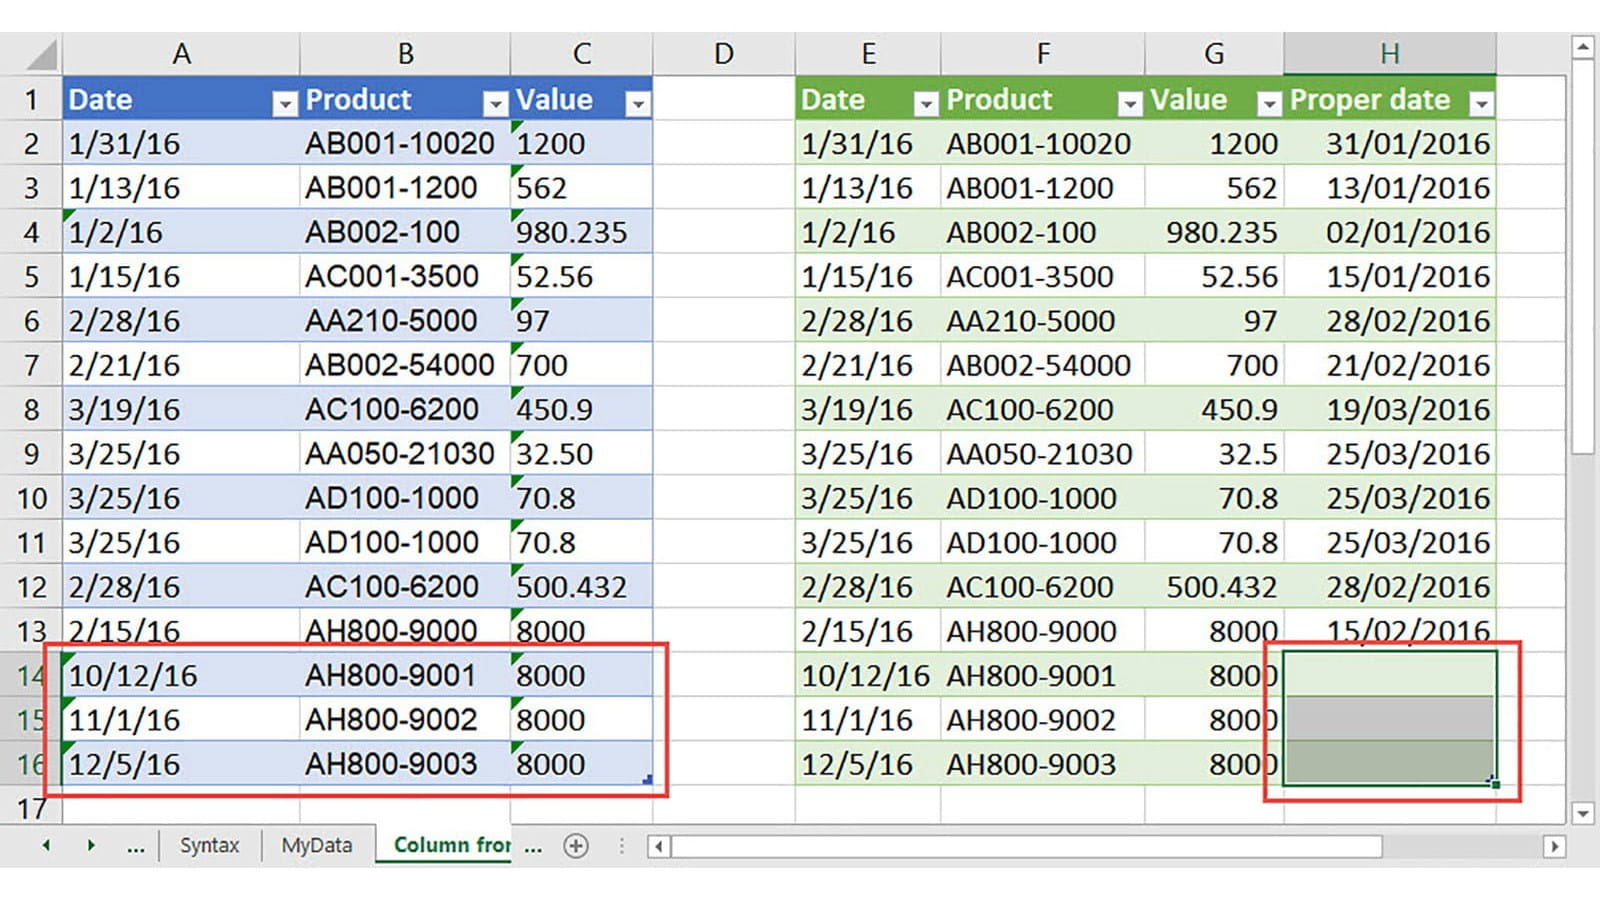Switch to the MyData sheet tab

point(316,846)
